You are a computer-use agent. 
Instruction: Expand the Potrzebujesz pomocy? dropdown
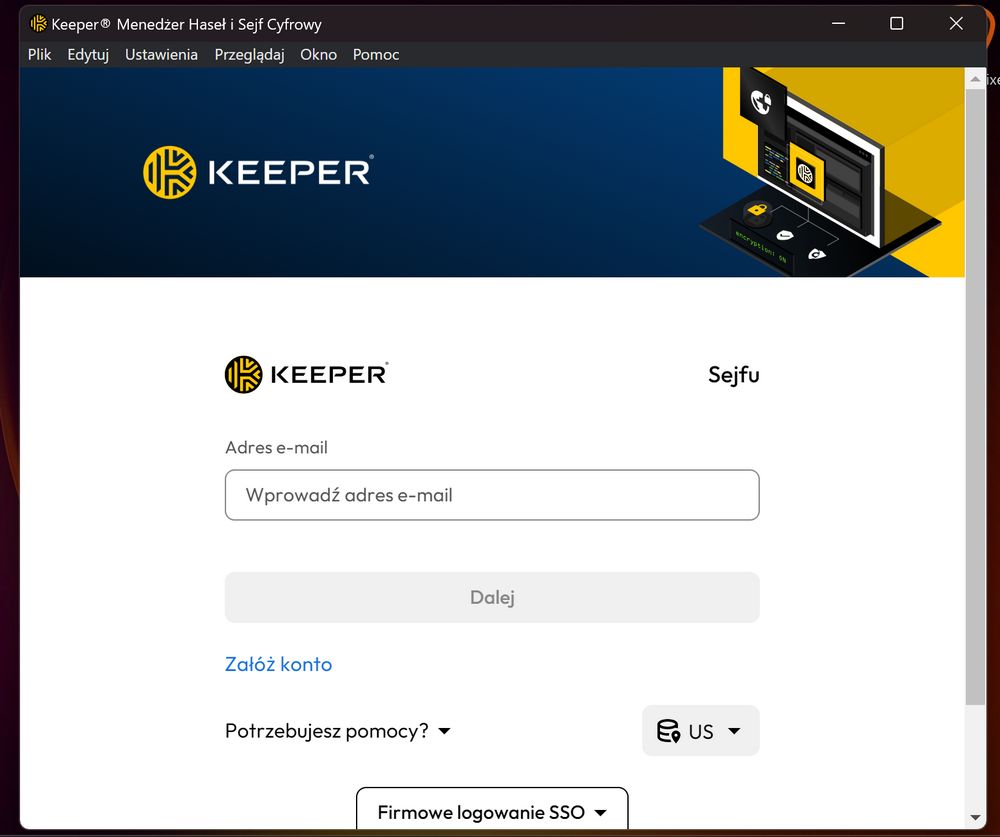(337, 730)
